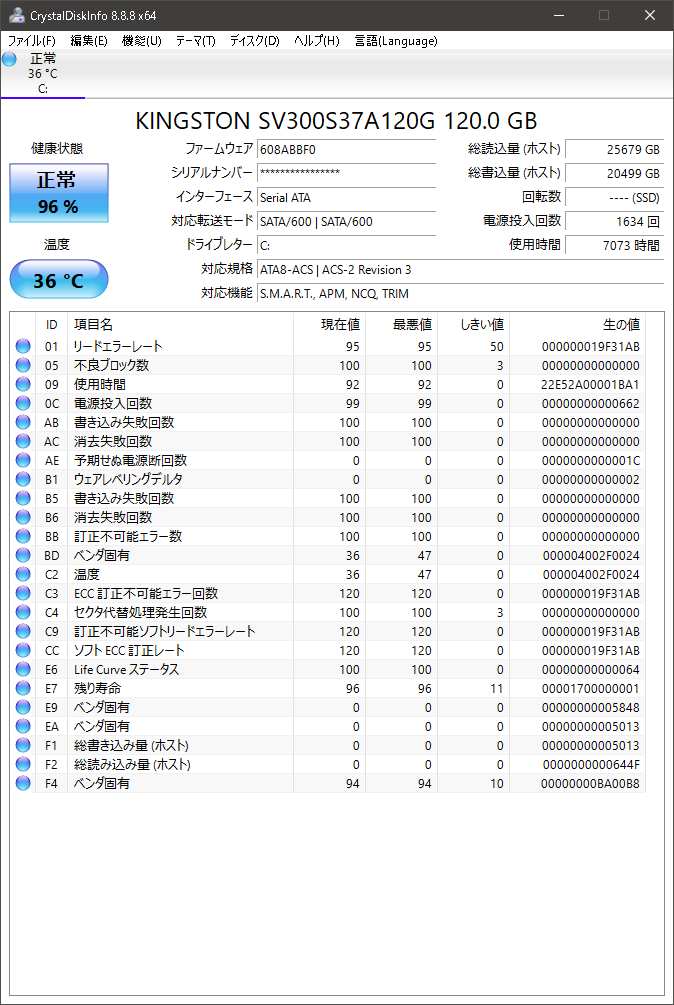Open the 編集(E) menu
The width and height of the screenshot is (674, 1005).
(x=88, y=41)
